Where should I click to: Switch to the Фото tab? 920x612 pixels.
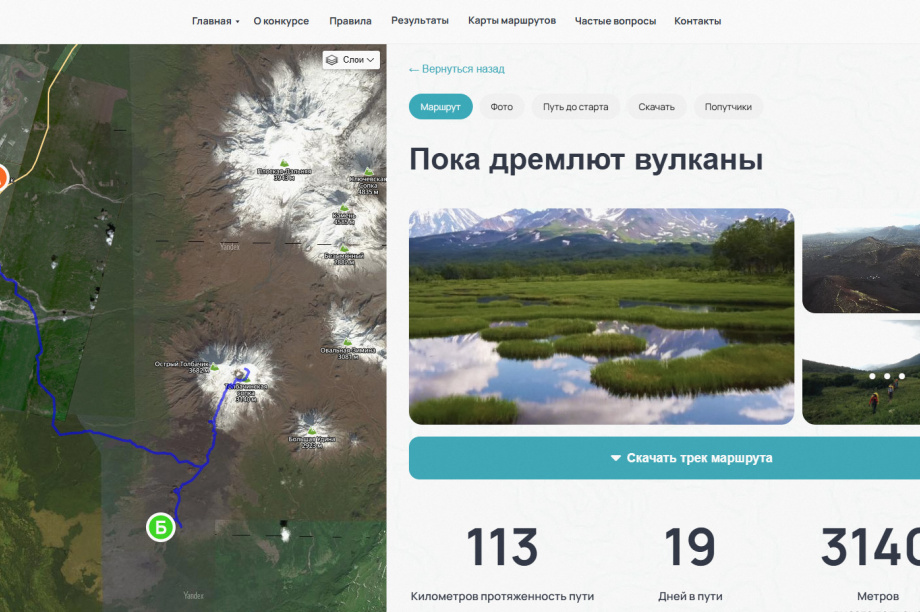(502, 107)
